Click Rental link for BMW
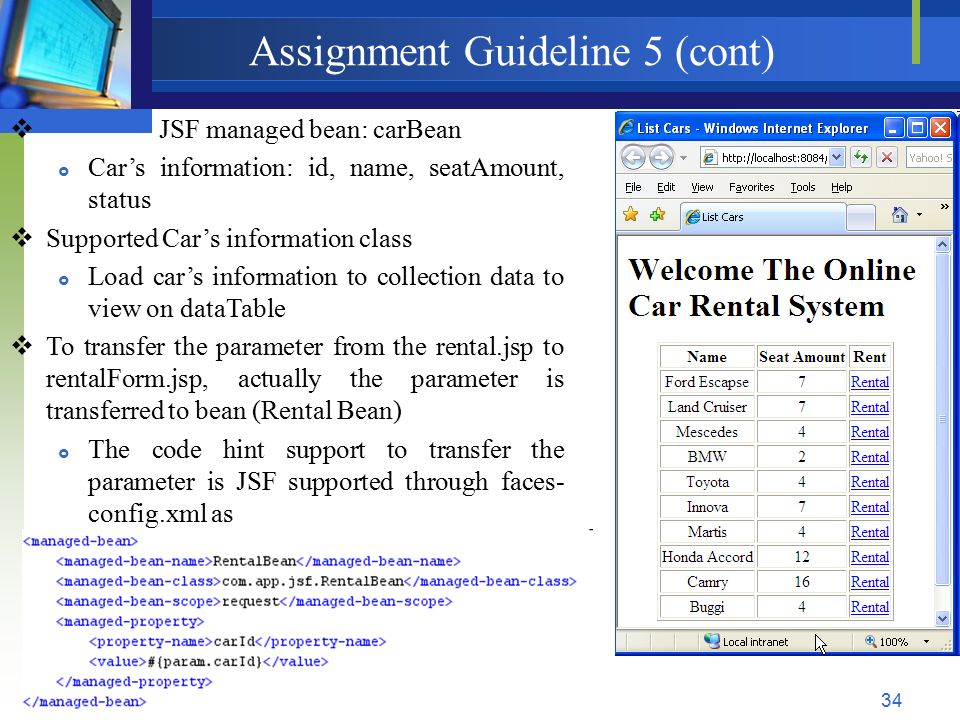This screenshot has width=960, height=720. (x=869, y=457)
